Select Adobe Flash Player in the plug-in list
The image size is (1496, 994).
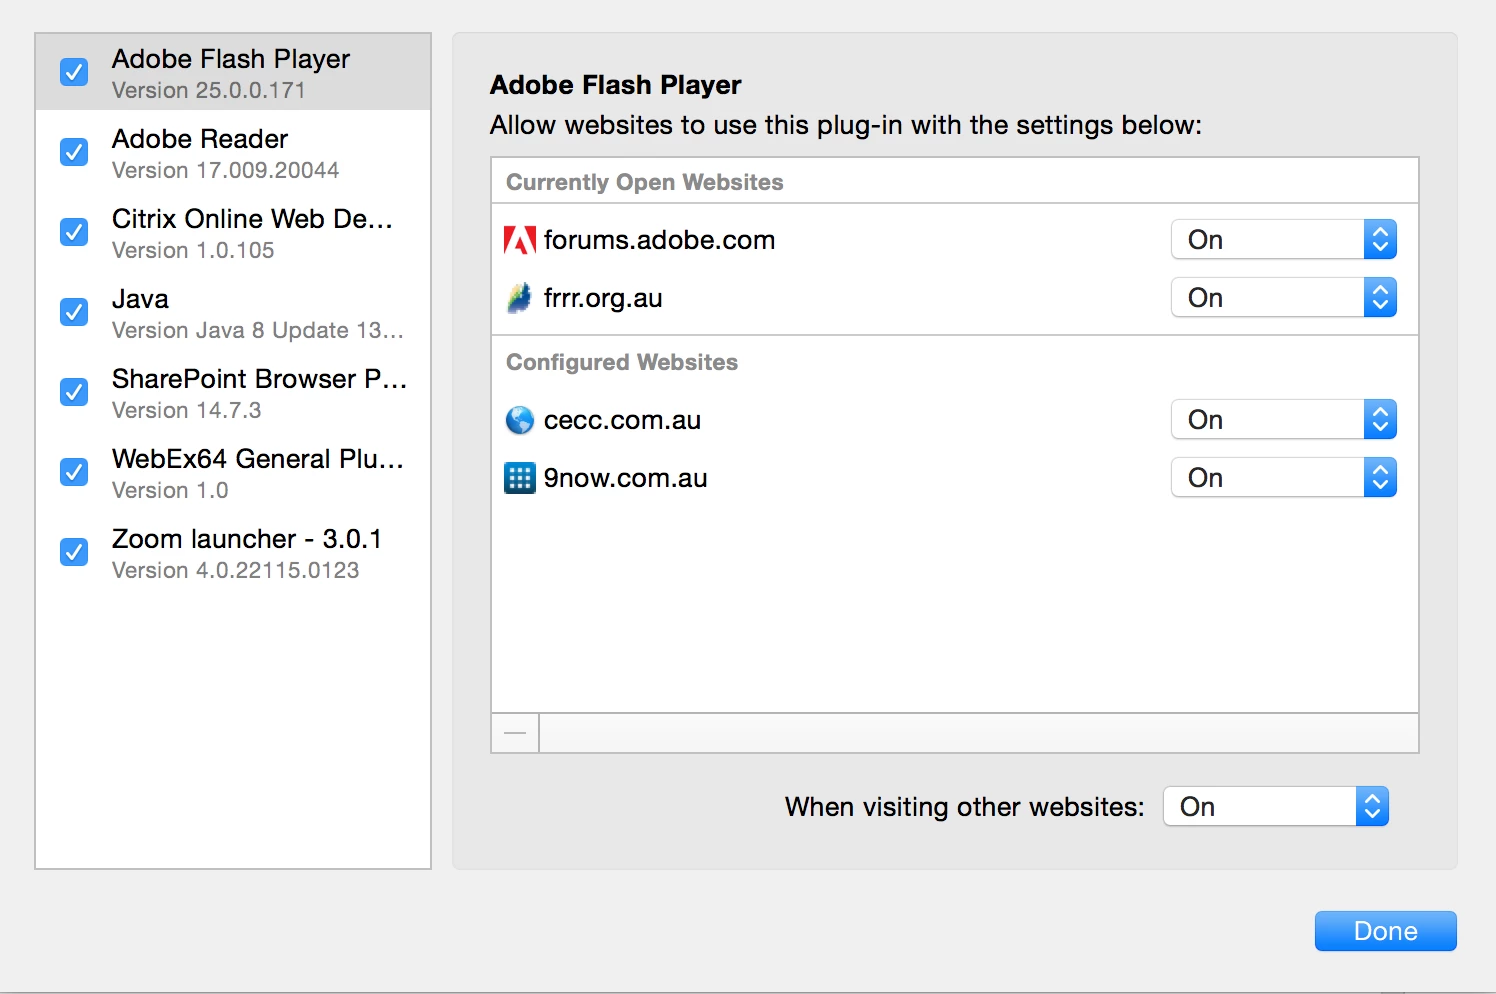[233, 72]
